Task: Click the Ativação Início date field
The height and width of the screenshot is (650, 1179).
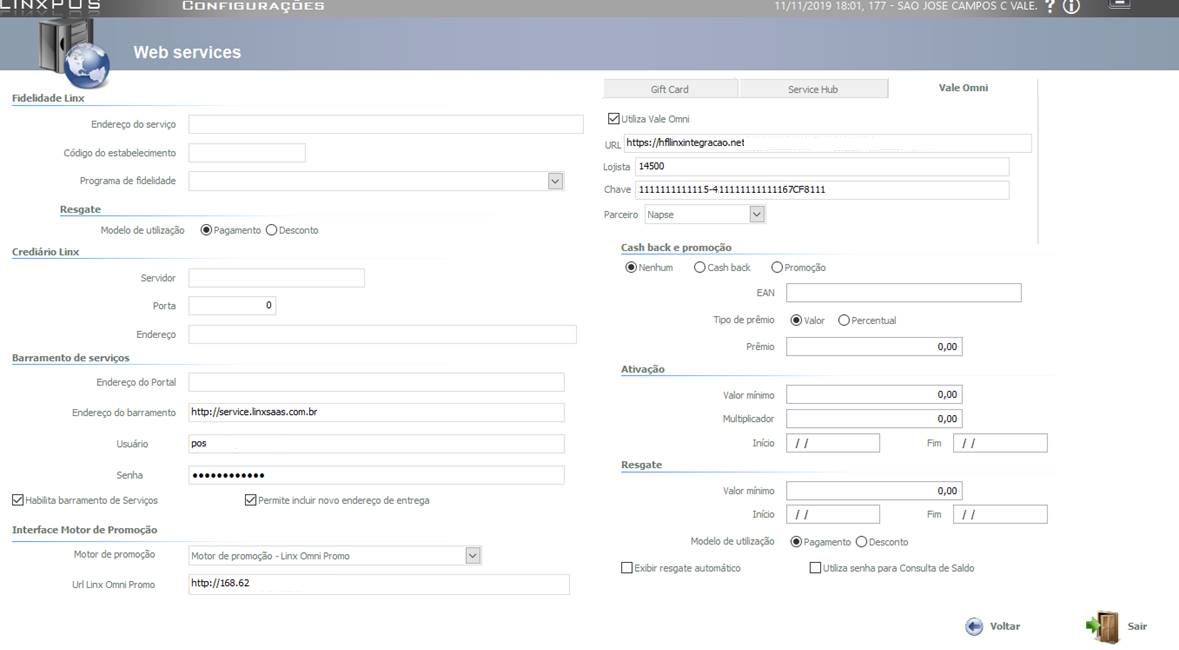Action: (x=833, y=443)
